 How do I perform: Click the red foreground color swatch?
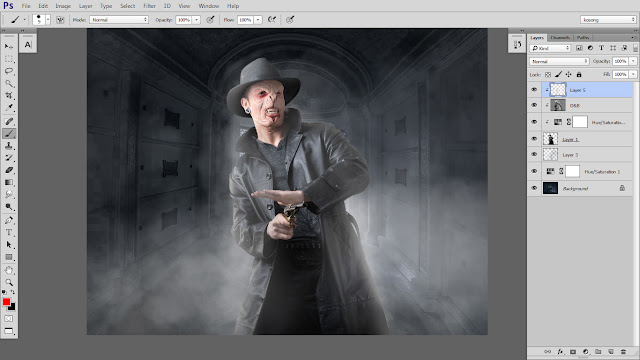point(6,302)
